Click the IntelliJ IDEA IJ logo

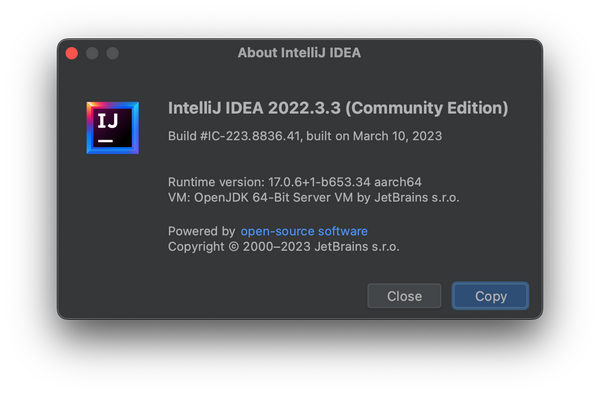pos(112,128)
